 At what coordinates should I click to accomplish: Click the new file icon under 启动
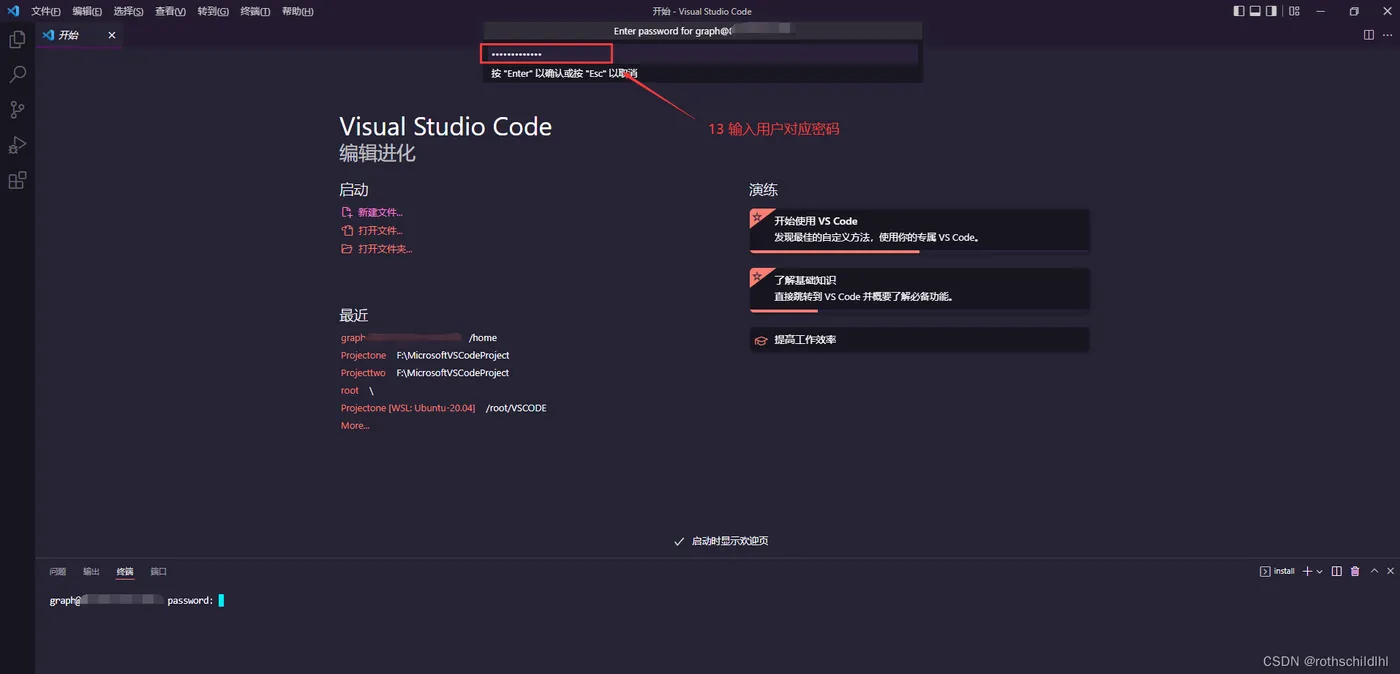pos(347,212)
